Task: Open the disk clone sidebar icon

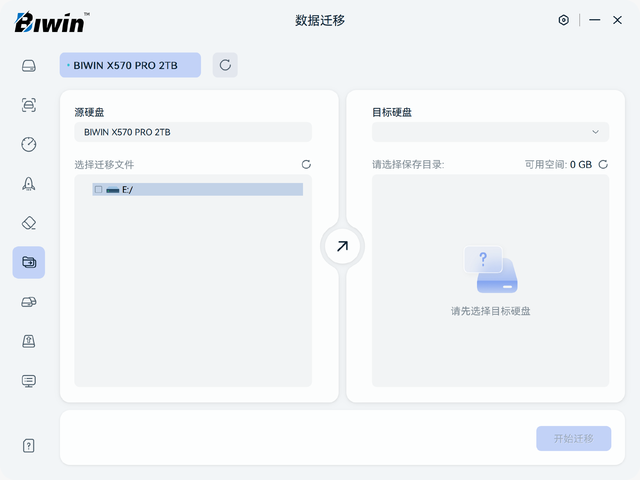Action: pyautogui.click(x=29, y=302)
